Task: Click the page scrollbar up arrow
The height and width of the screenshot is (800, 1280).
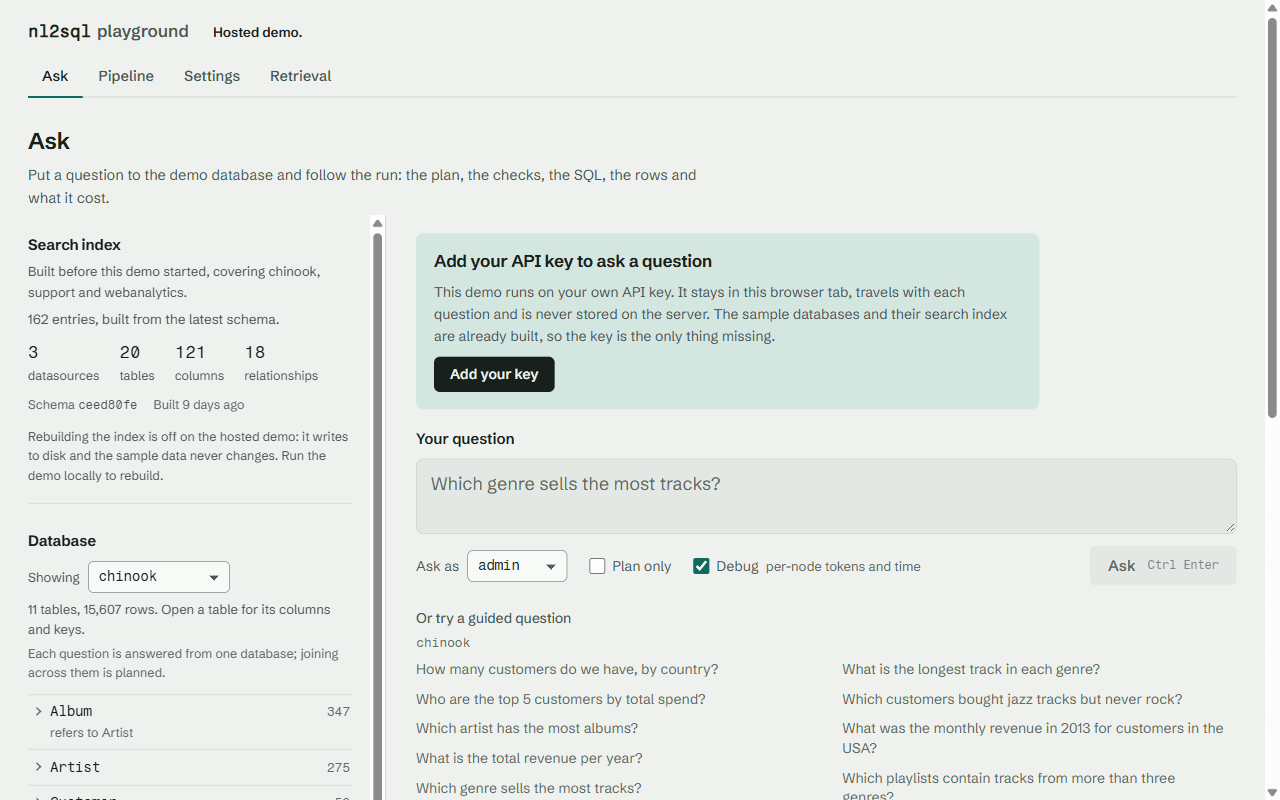Action: pyautogui.click(x=1272, y=7)
